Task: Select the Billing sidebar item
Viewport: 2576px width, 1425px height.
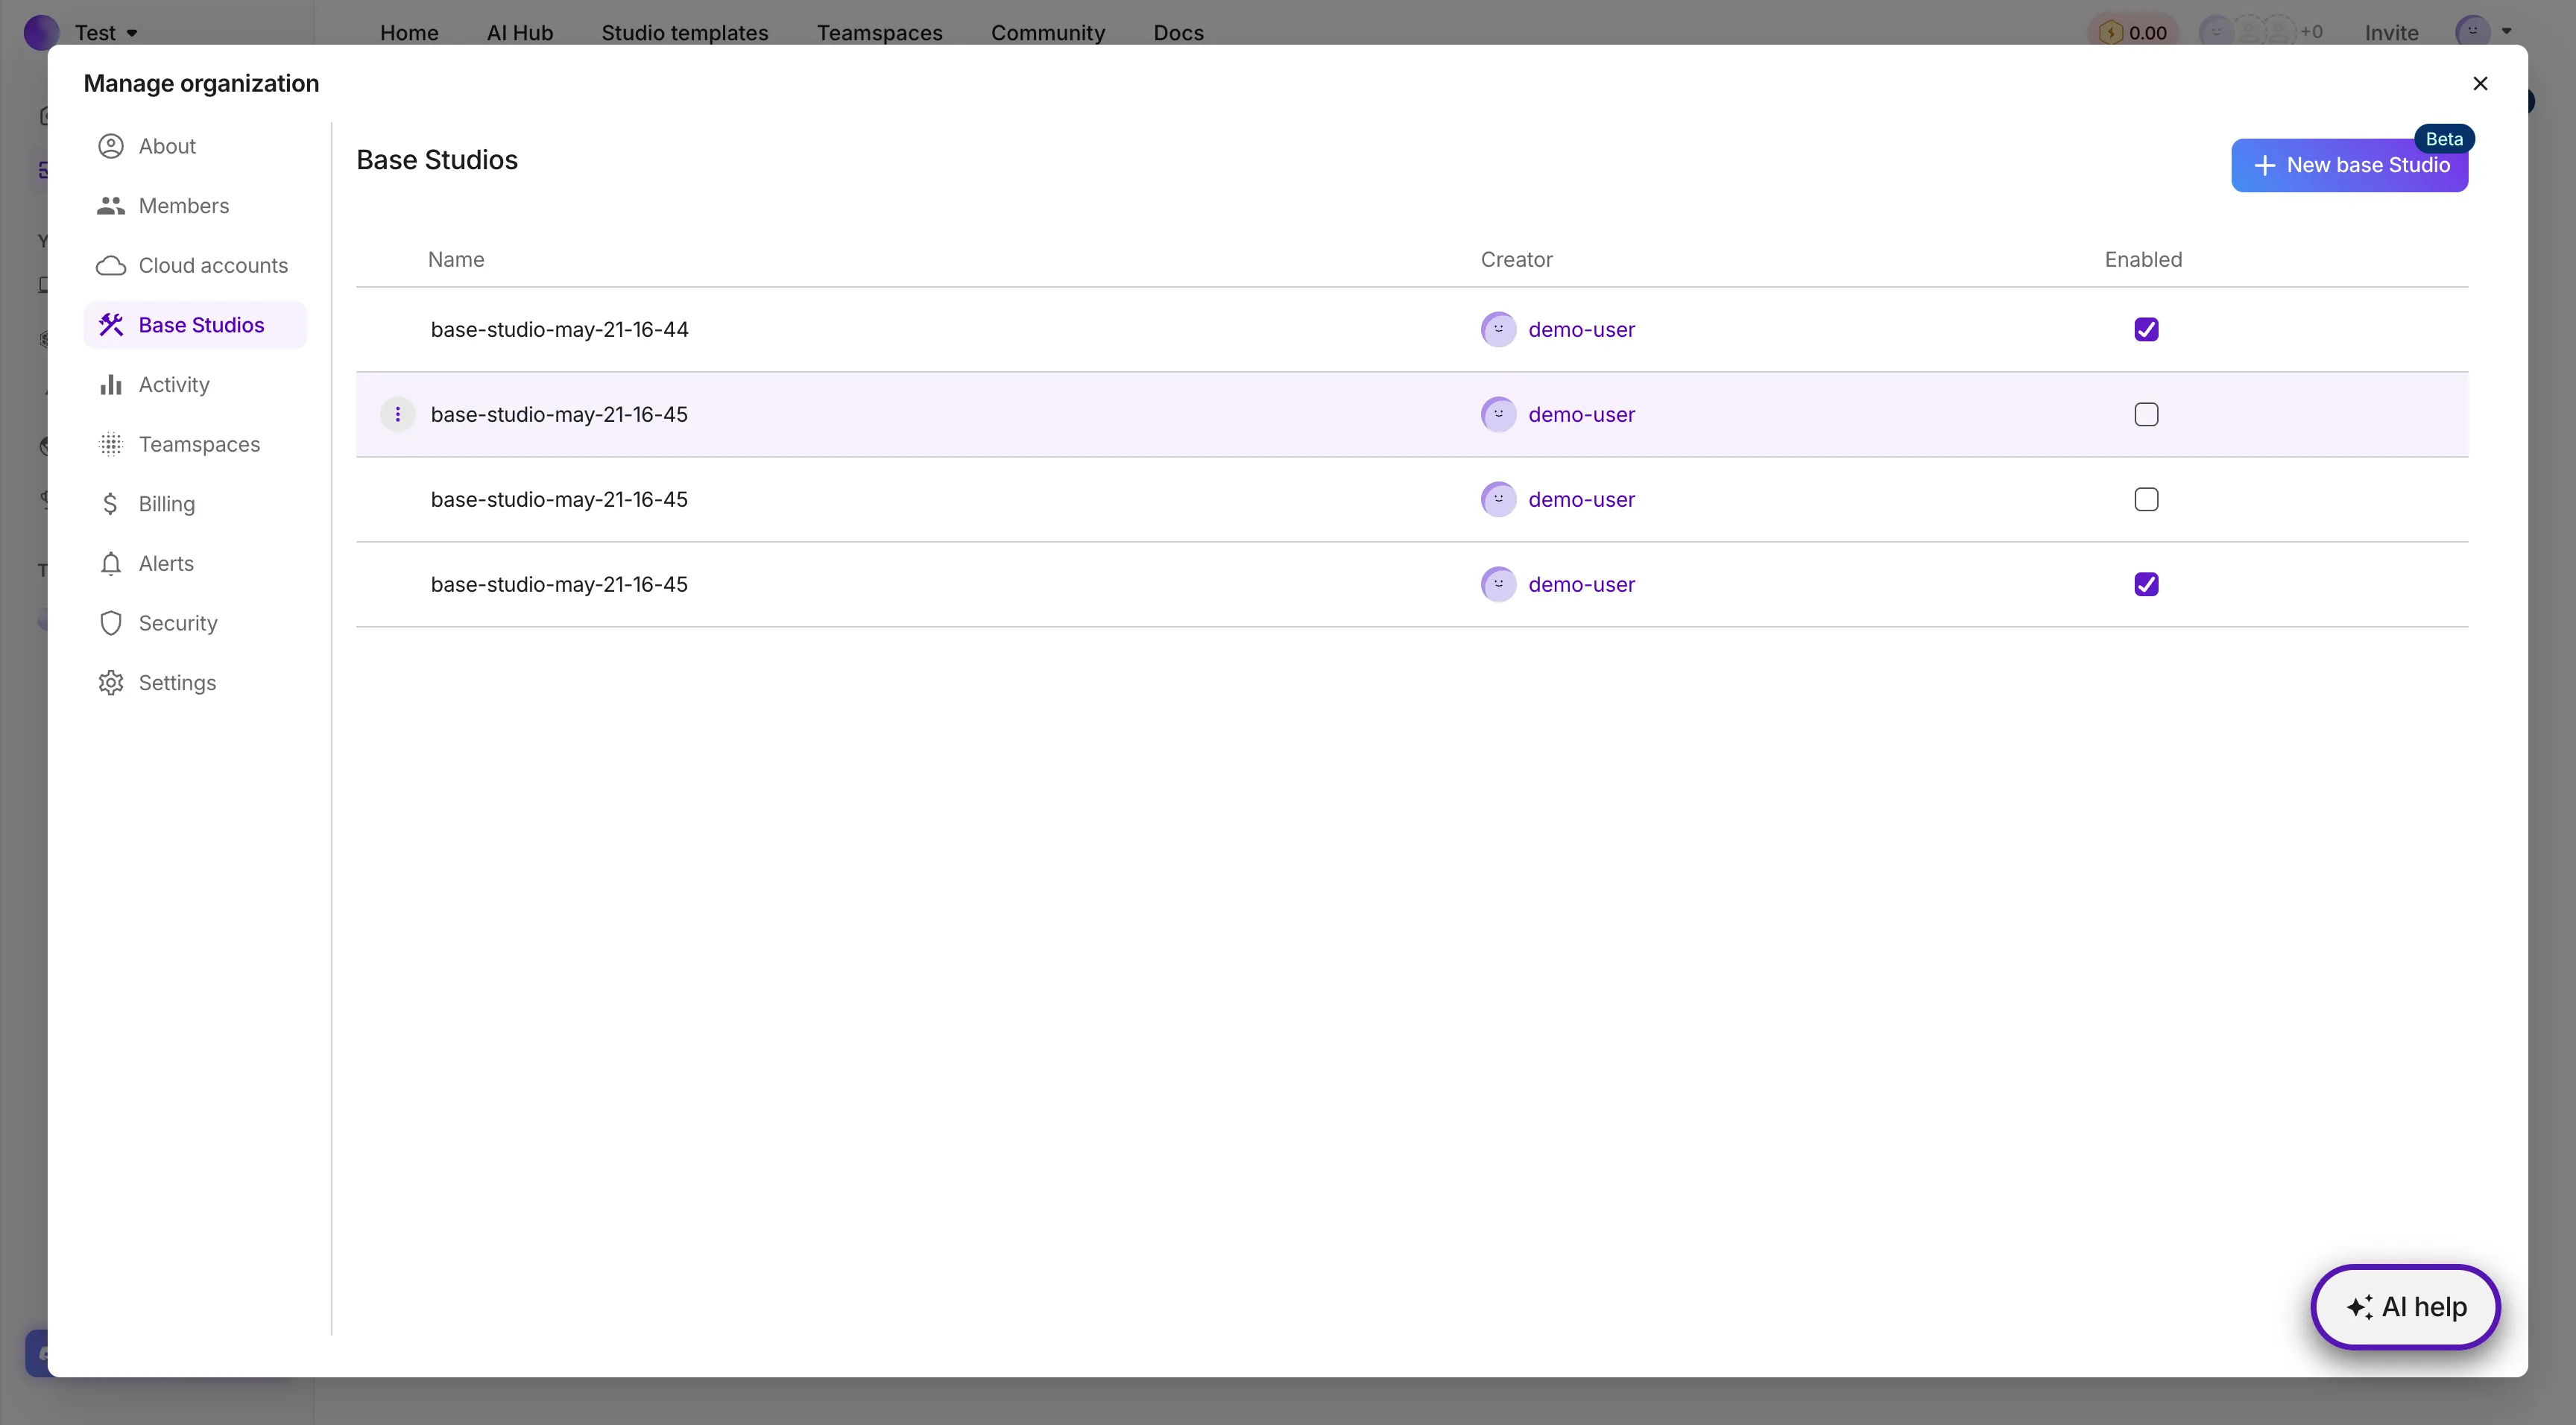Action: (195, 504)
